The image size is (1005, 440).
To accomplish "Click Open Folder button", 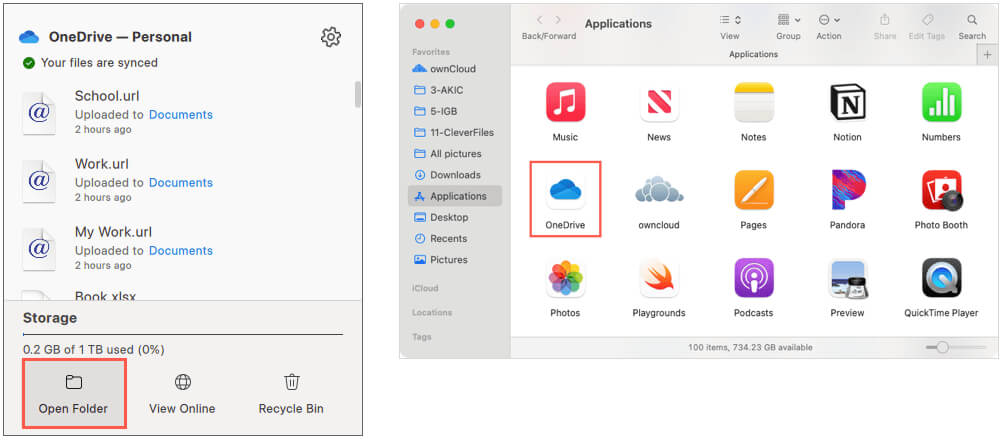I will 74,394.
